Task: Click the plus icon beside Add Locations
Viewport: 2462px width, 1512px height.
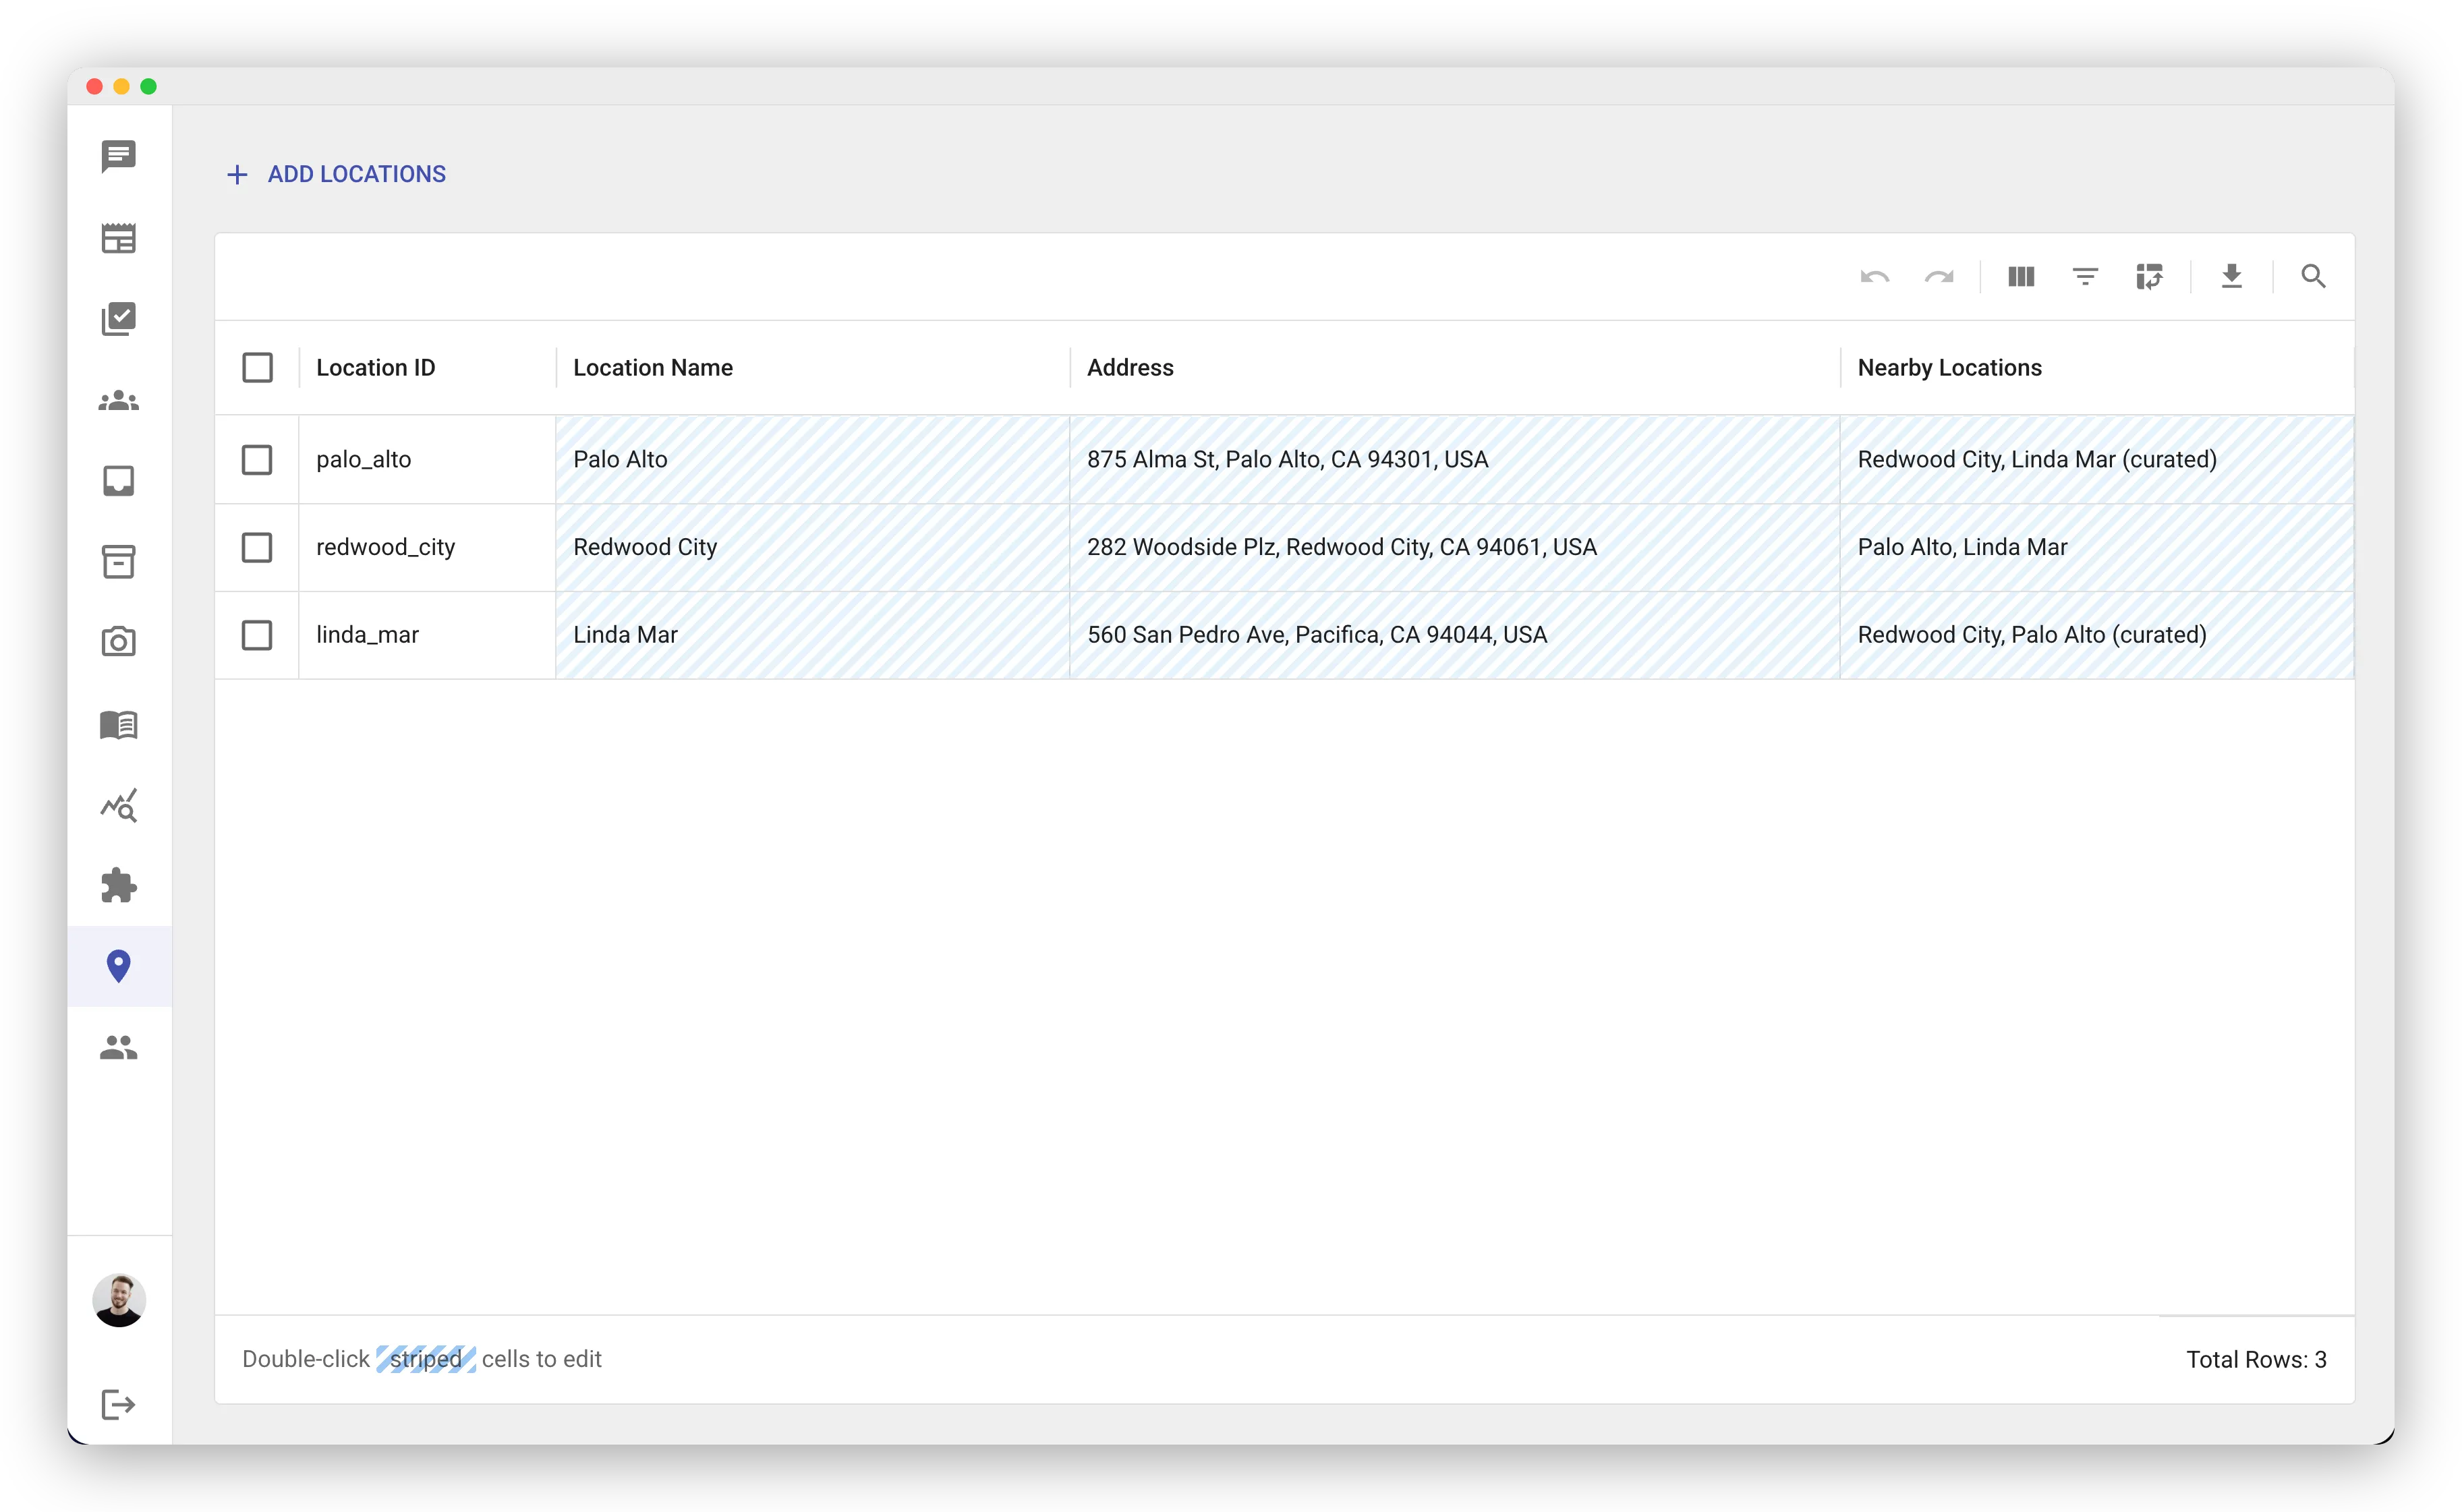Action: tap(237, 175)
